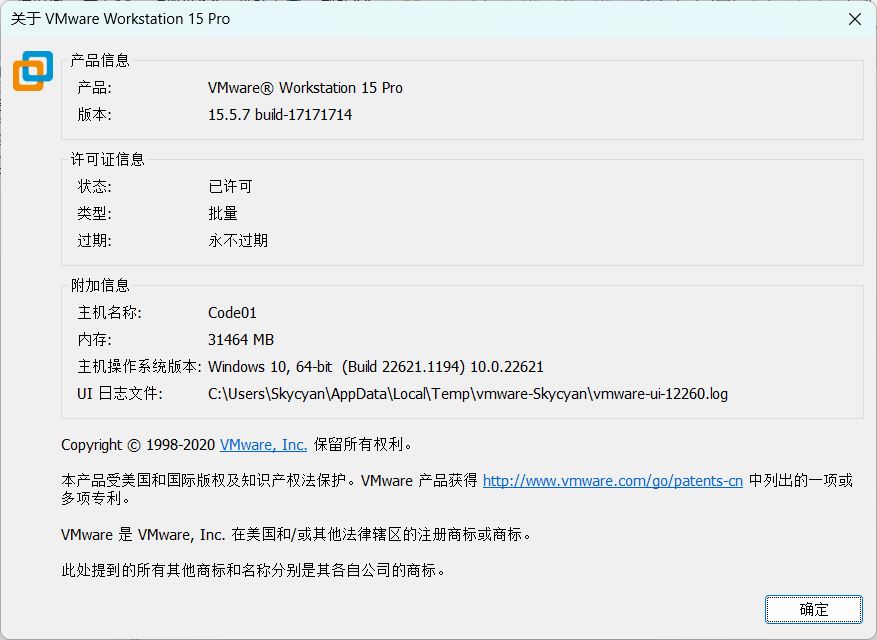Click the dialog title 关于 VMware Workstation 15 Pro
This screenshot has height=640, width=877.
pyautogui.click(x=120, y=19)
